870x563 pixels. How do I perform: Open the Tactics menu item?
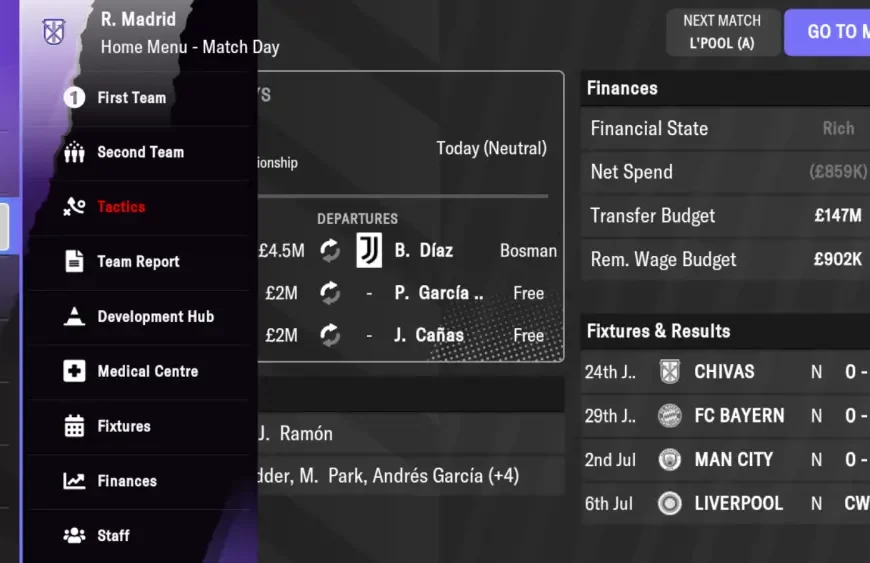121,207
